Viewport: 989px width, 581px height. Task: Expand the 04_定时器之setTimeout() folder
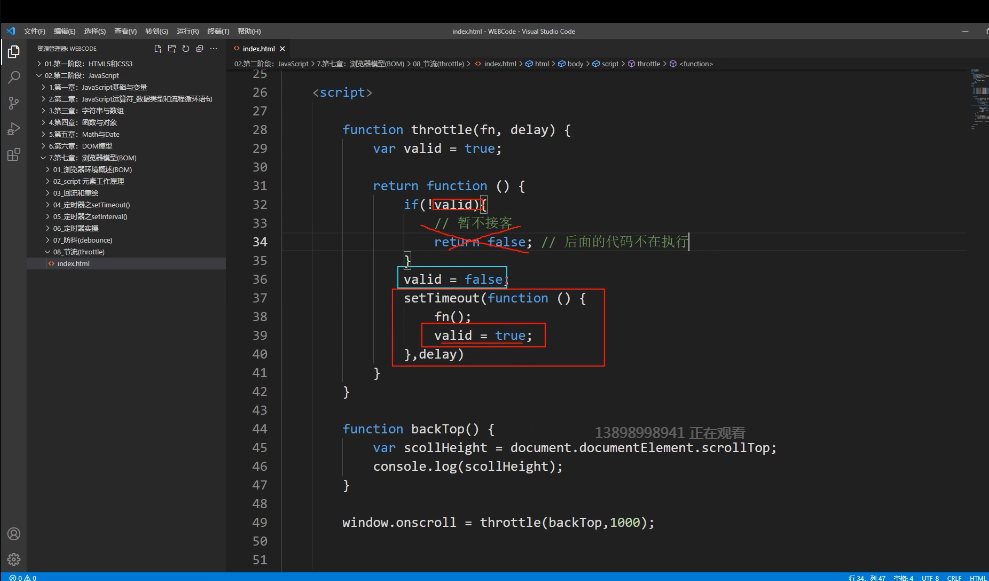(126, 205)
